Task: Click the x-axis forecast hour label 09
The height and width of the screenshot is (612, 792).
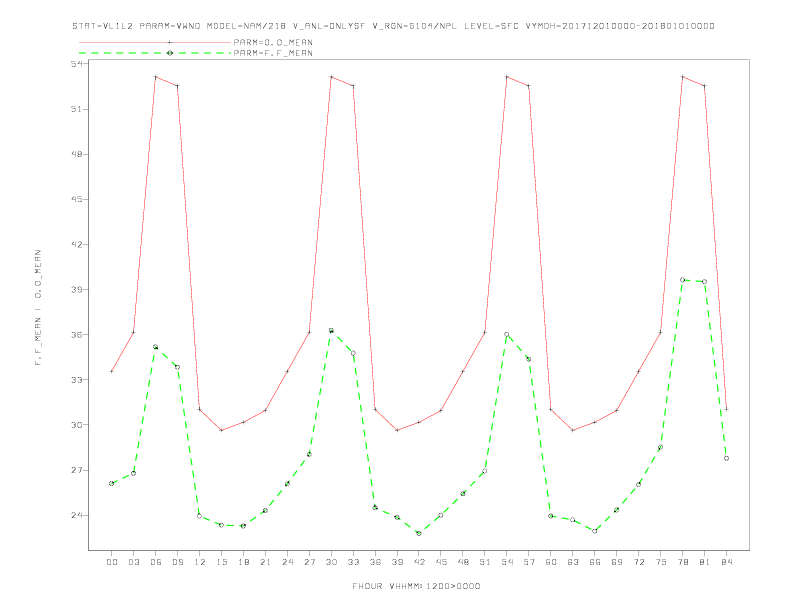Action: [177, 562]
